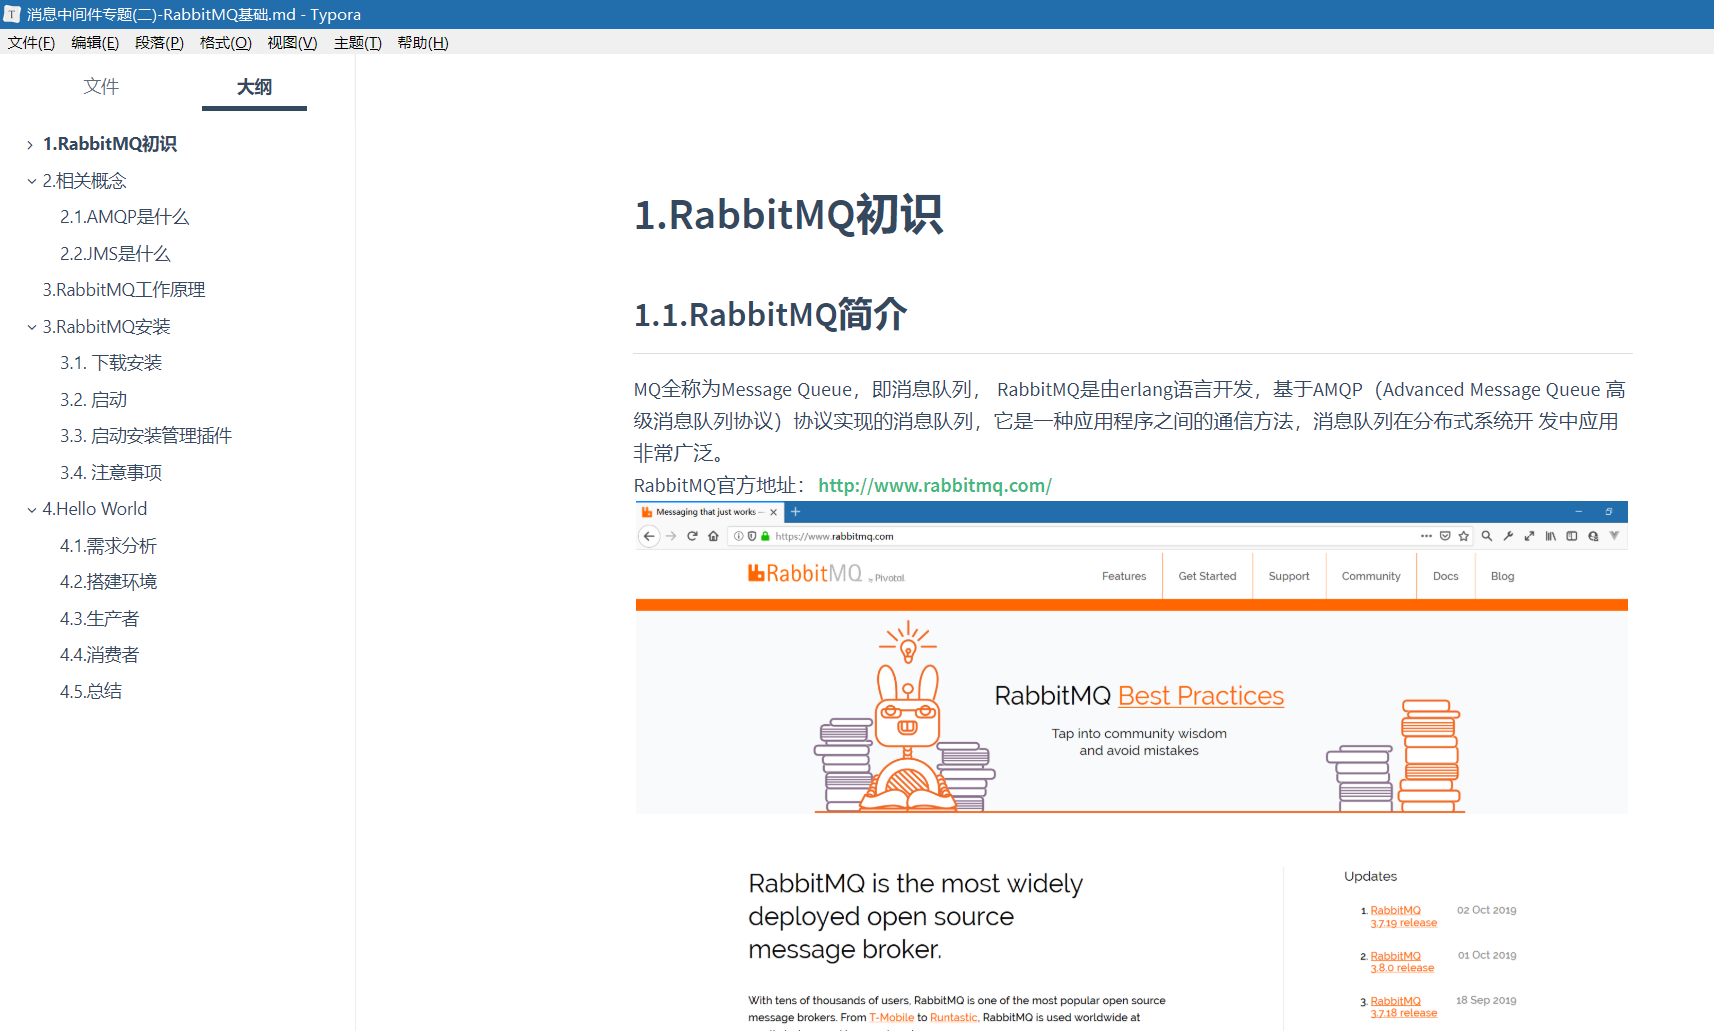Expand the 1.RabbitMQ初识 outline chevron

tap(31, 145)
